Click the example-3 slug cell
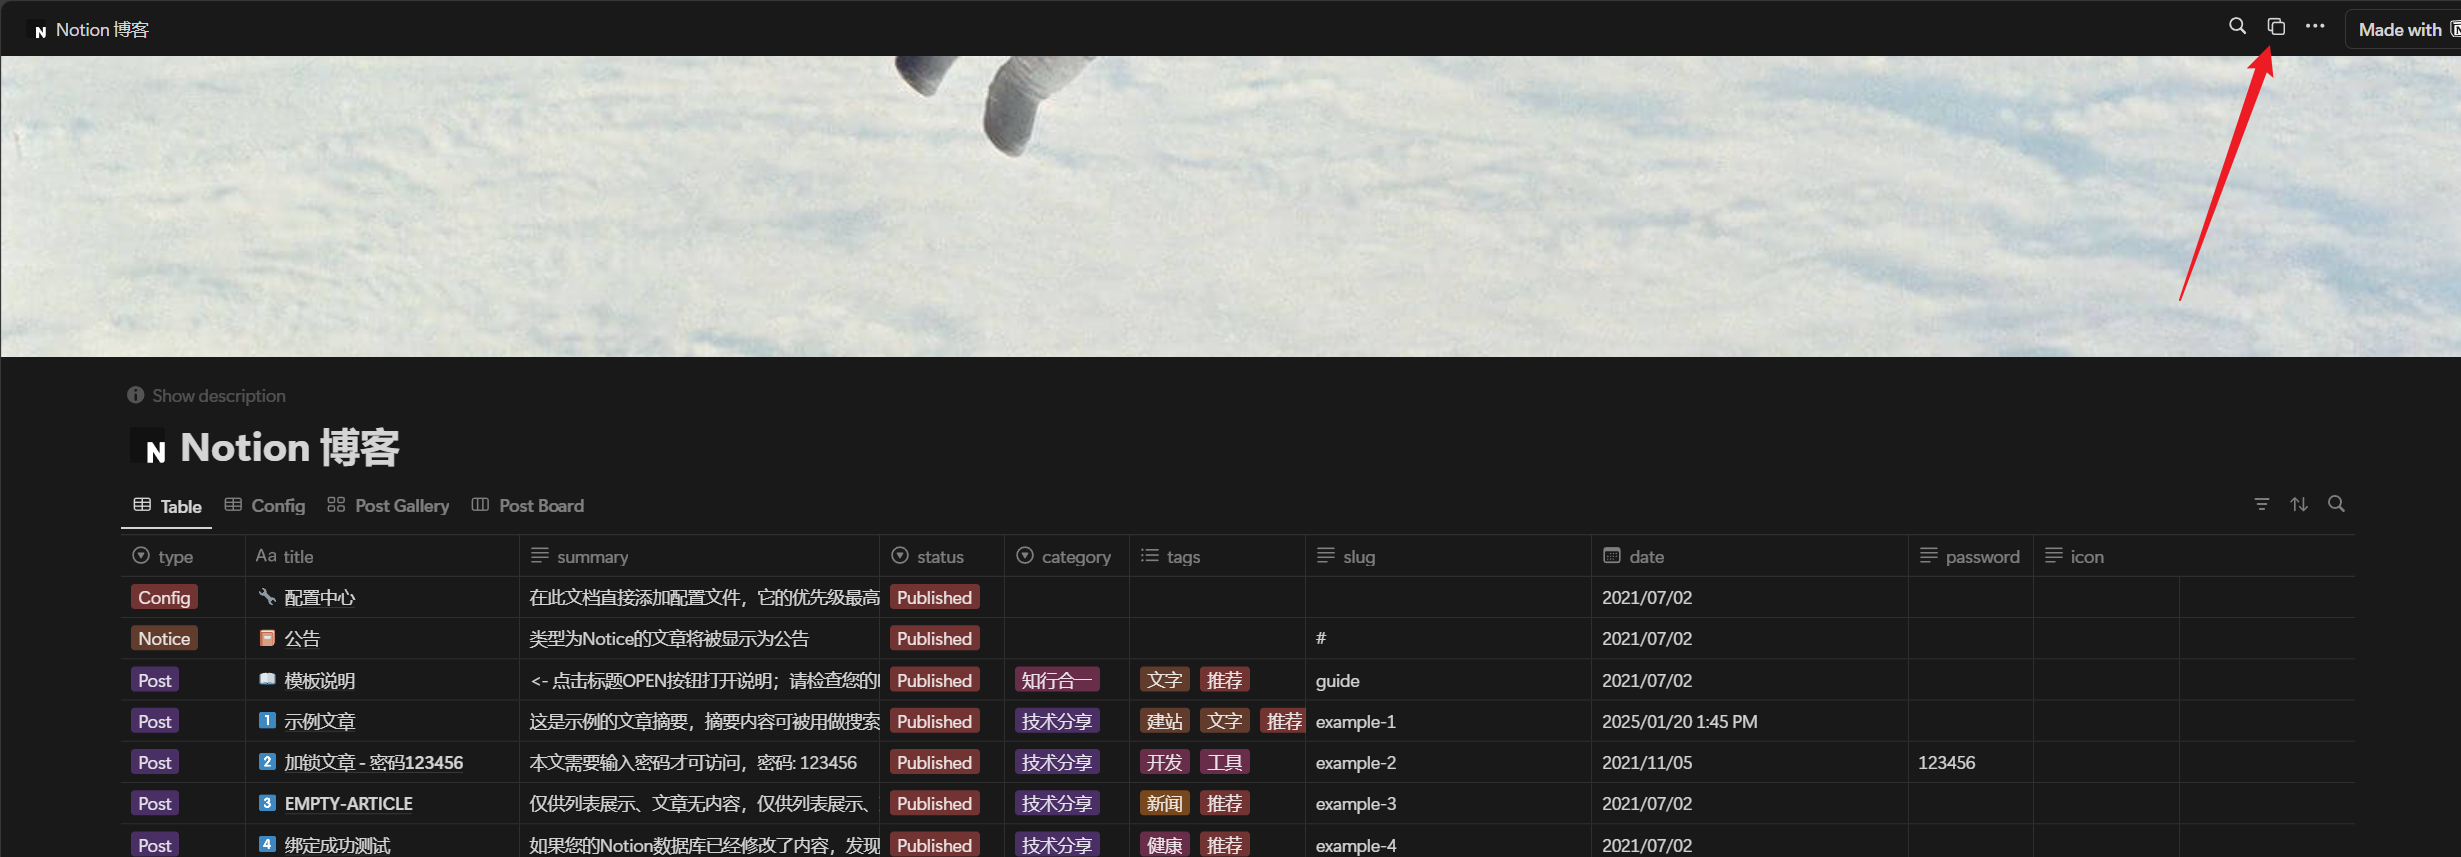2461x857 pixels. click(1448, 803)
